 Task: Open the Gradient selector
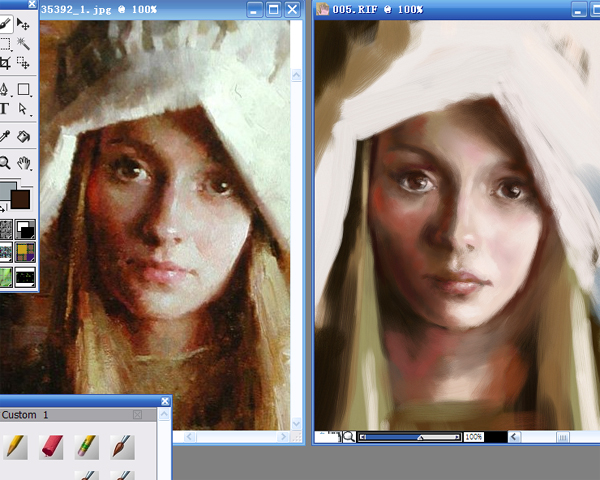point(25,229)
